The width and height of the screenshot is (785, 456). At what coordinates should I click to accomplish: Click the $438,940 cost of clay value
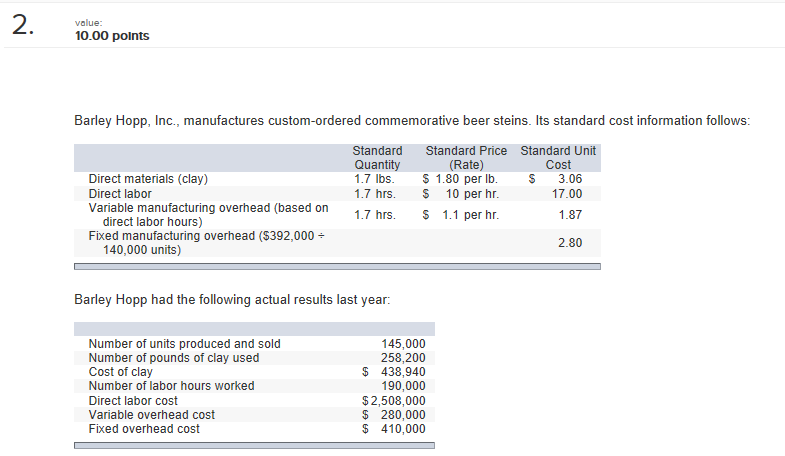point(394,372)
